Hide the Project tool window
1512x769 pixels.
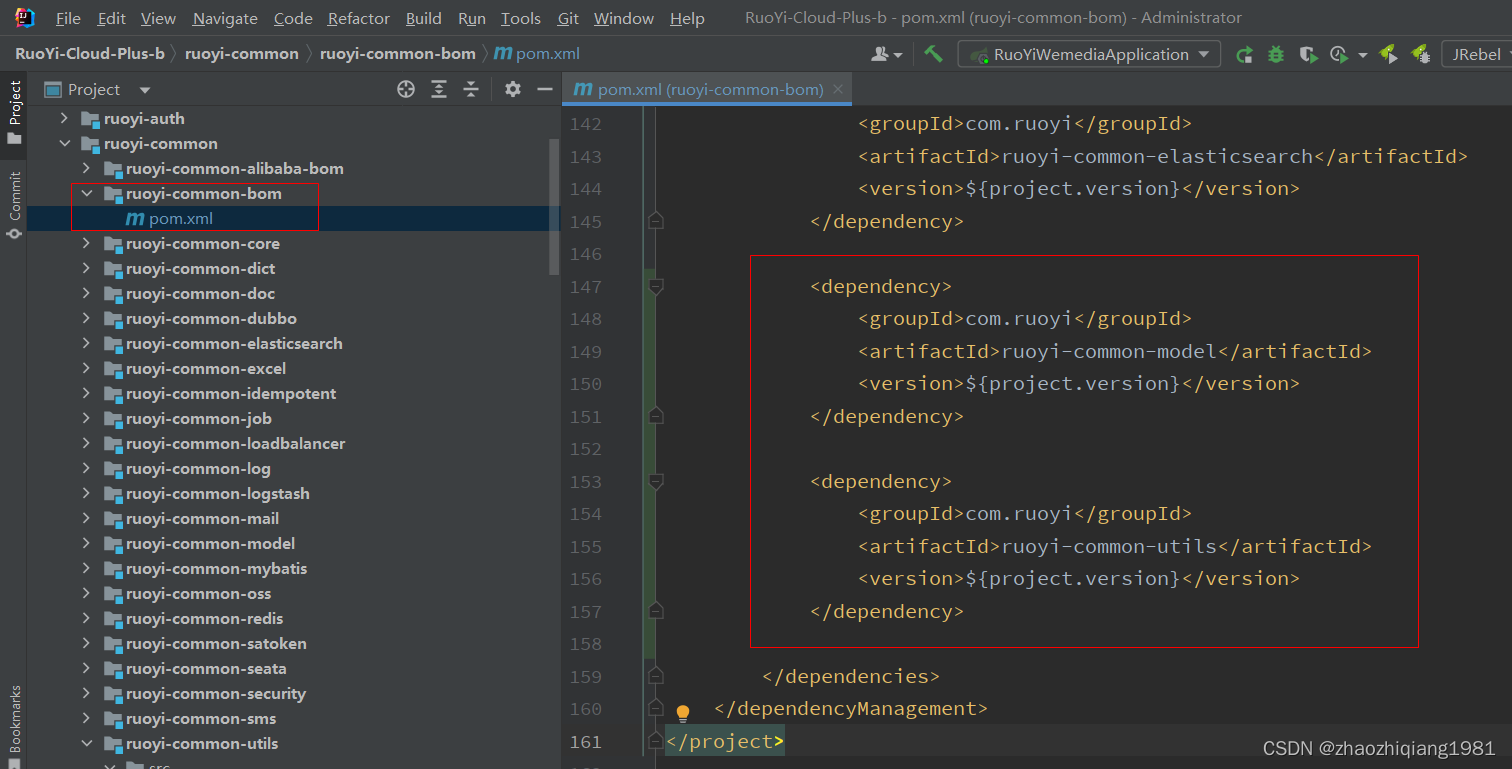(x=545, y=89)
